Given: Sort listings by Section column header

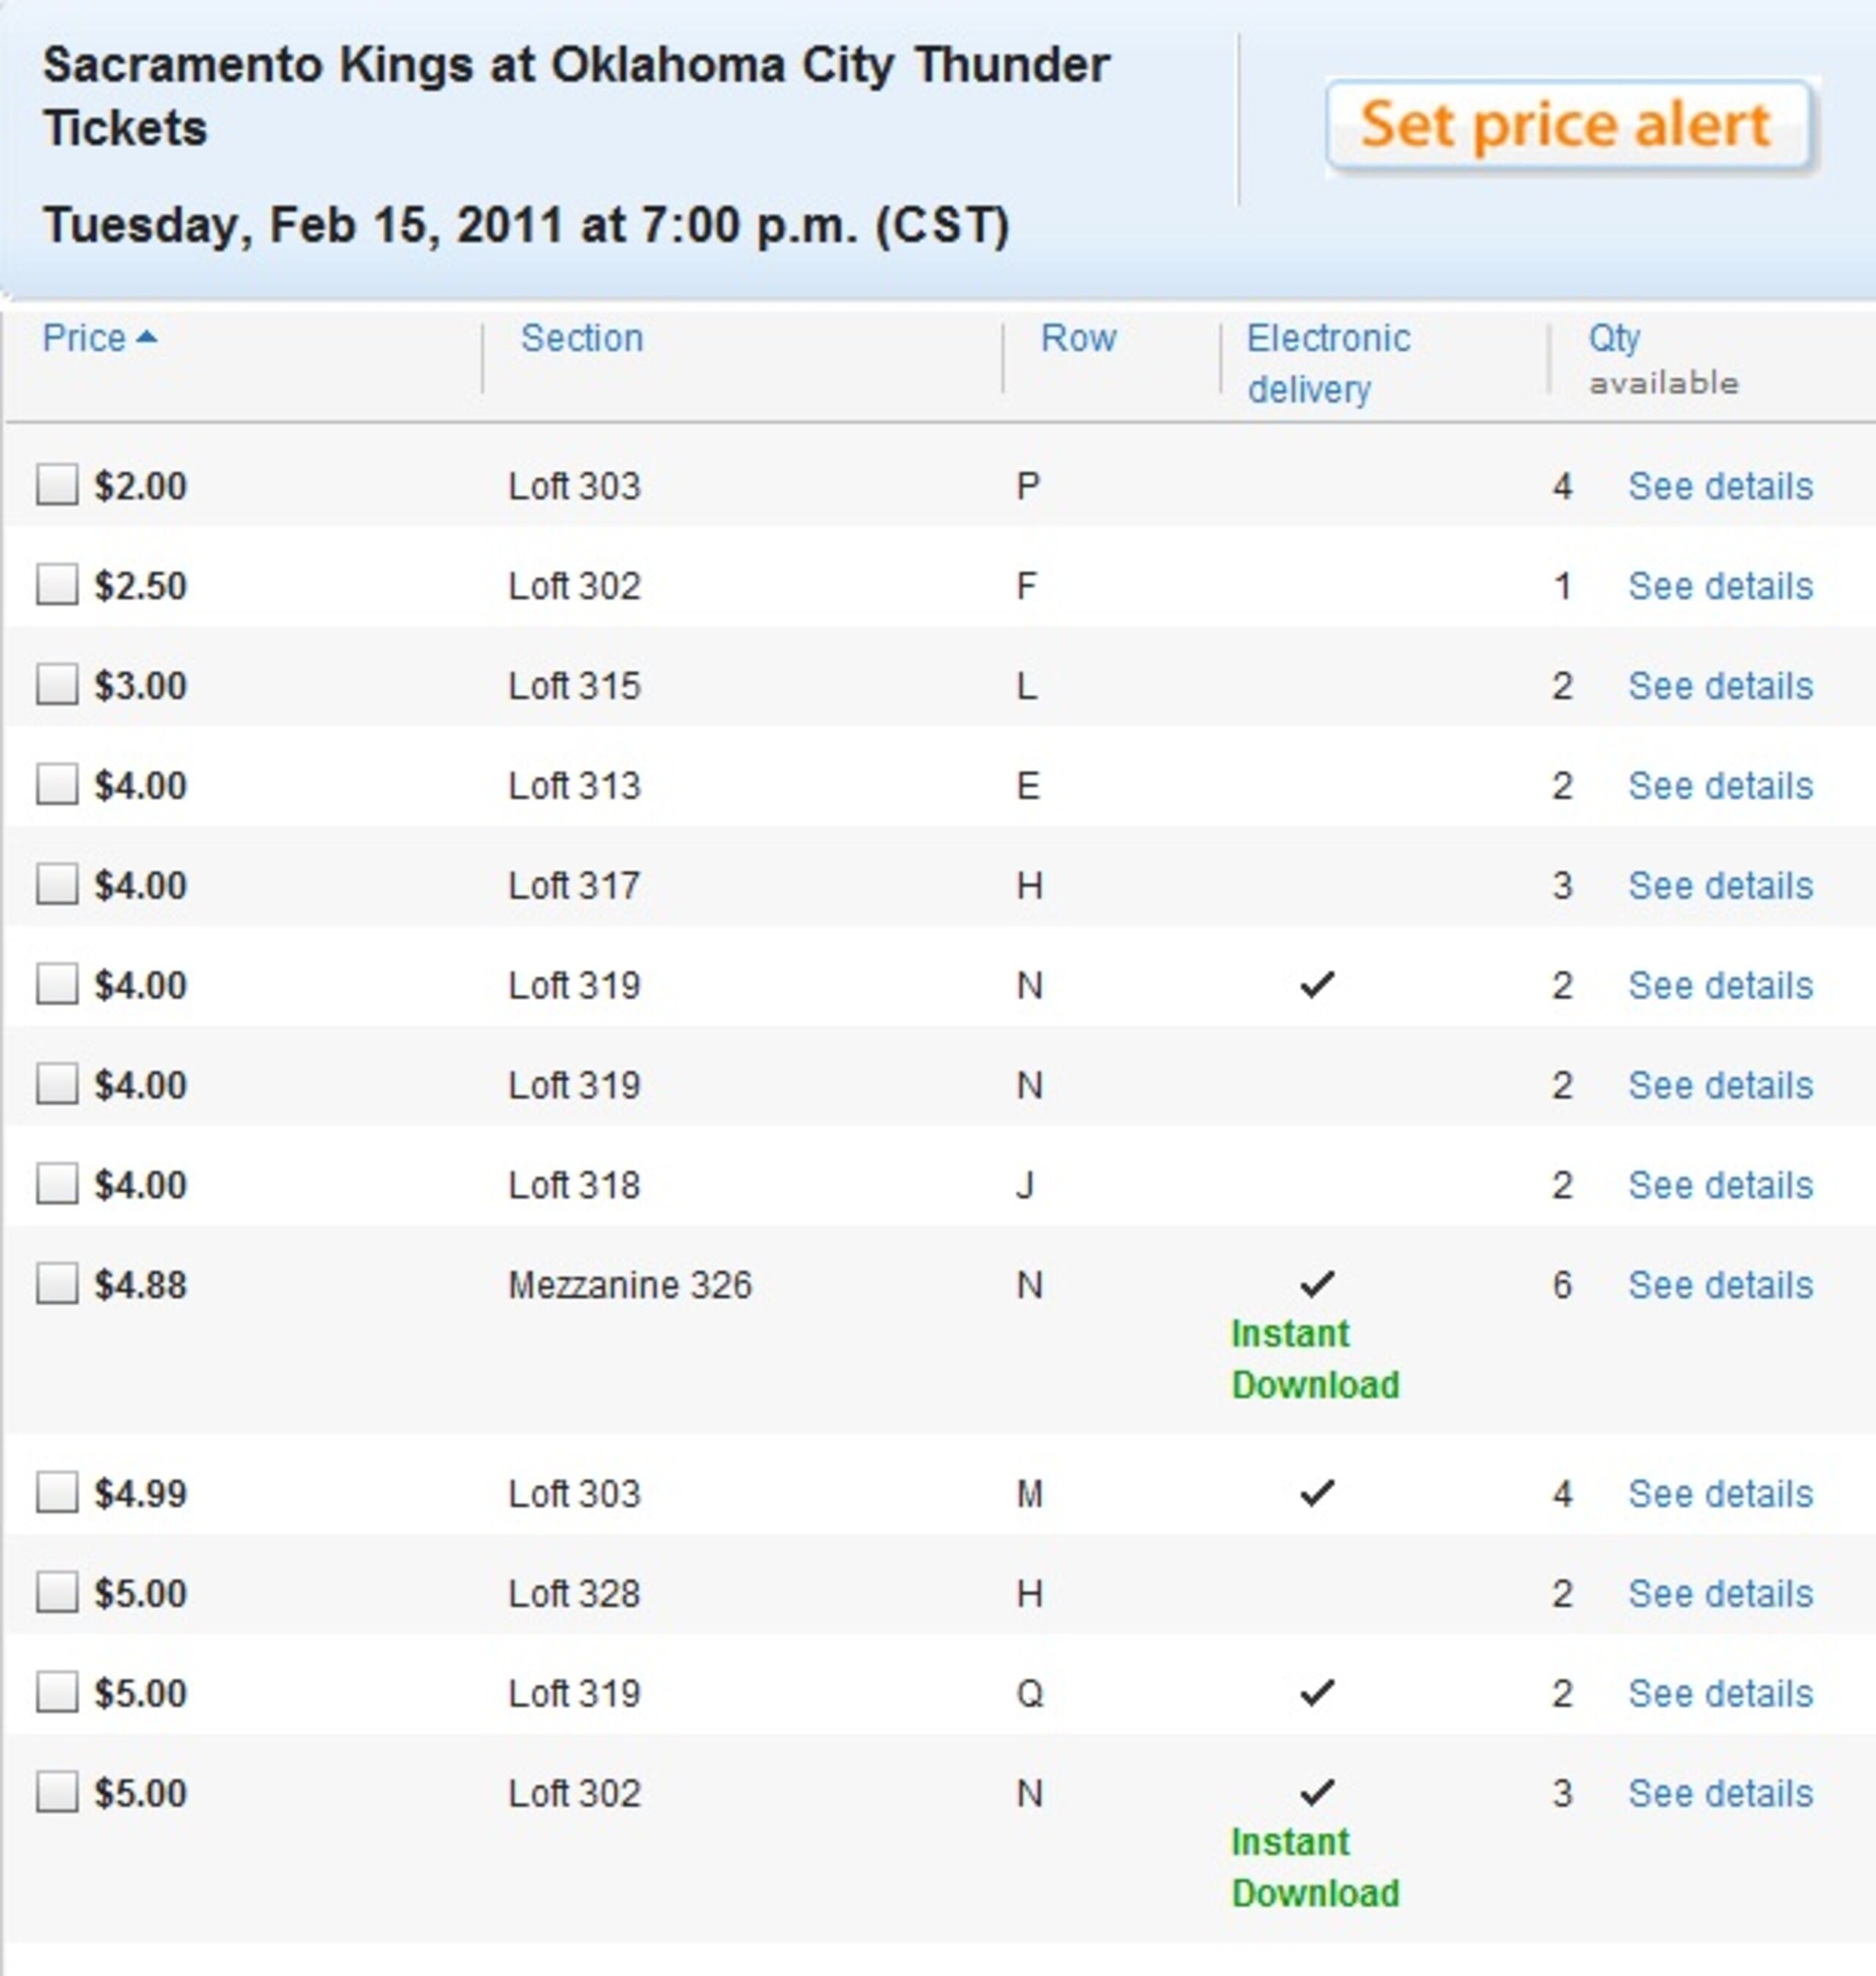Looking at the screenshot, I should [x=581, y=338].
